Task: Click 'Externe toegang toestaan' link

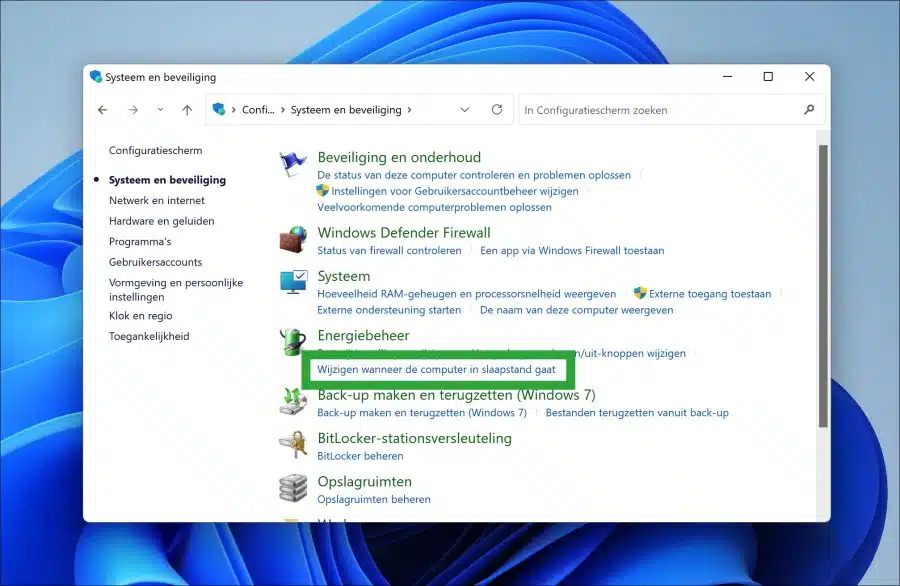Action: (x=710, y=294)
